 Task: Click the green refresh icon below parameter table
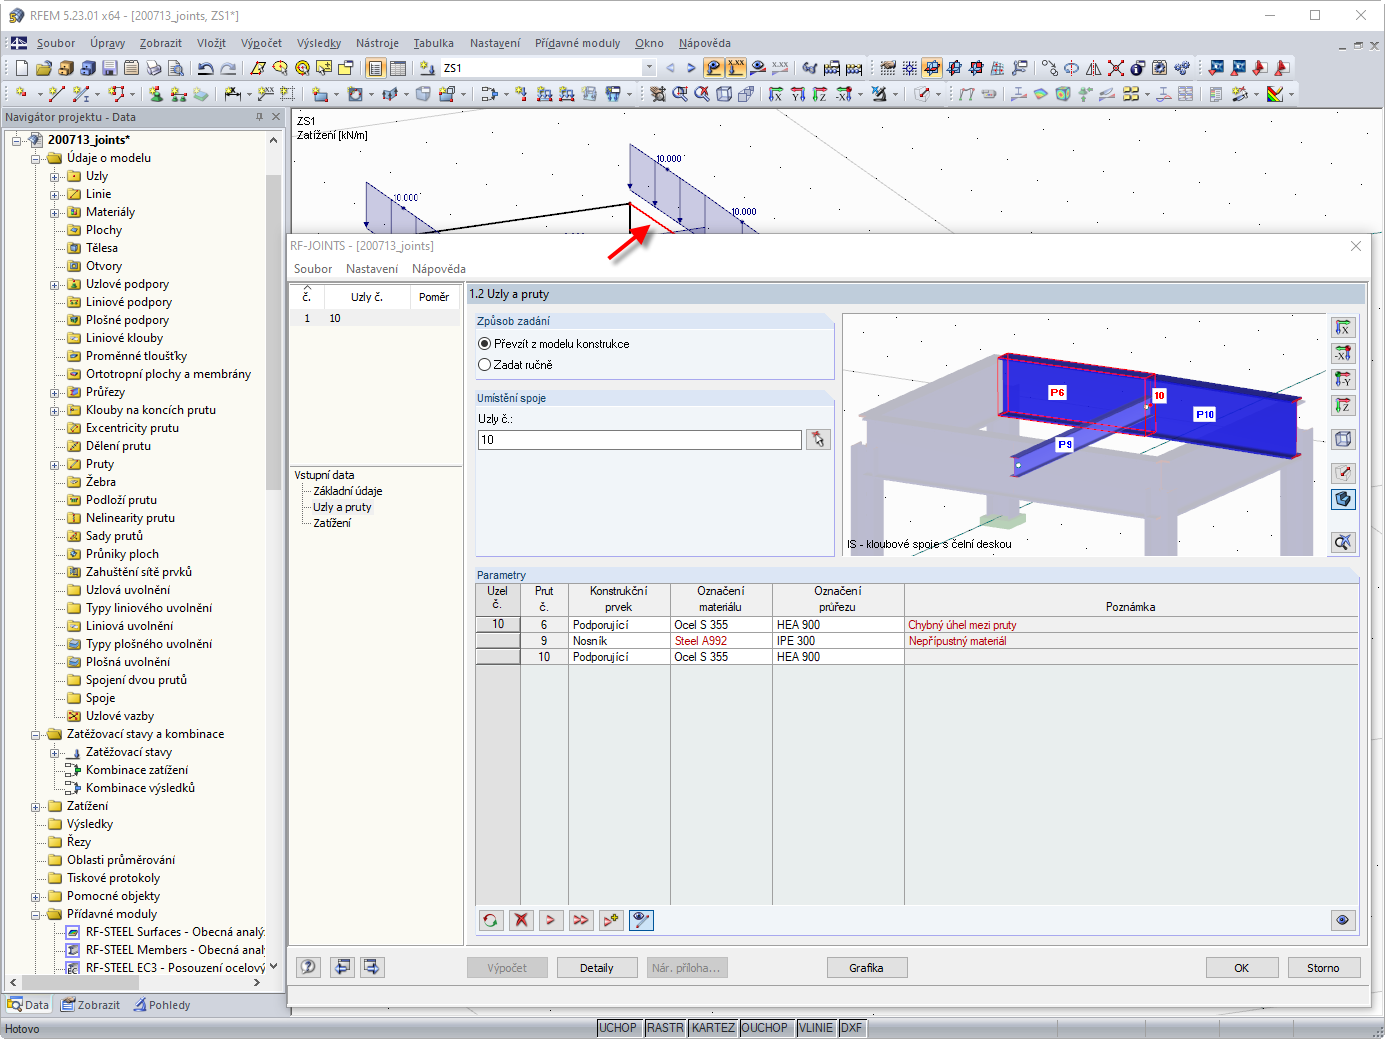coord(491,920)
